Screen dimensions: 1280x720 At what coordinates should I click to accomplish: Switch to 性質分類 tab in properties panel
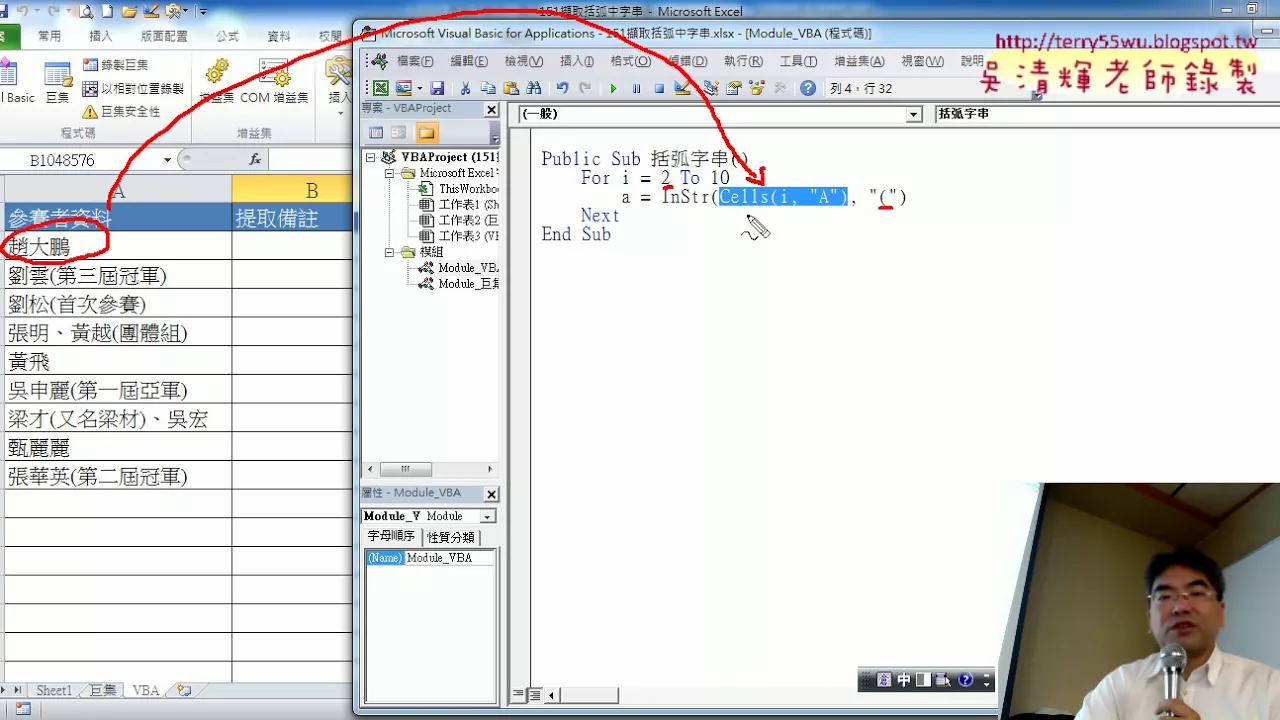tap(449, 538)
